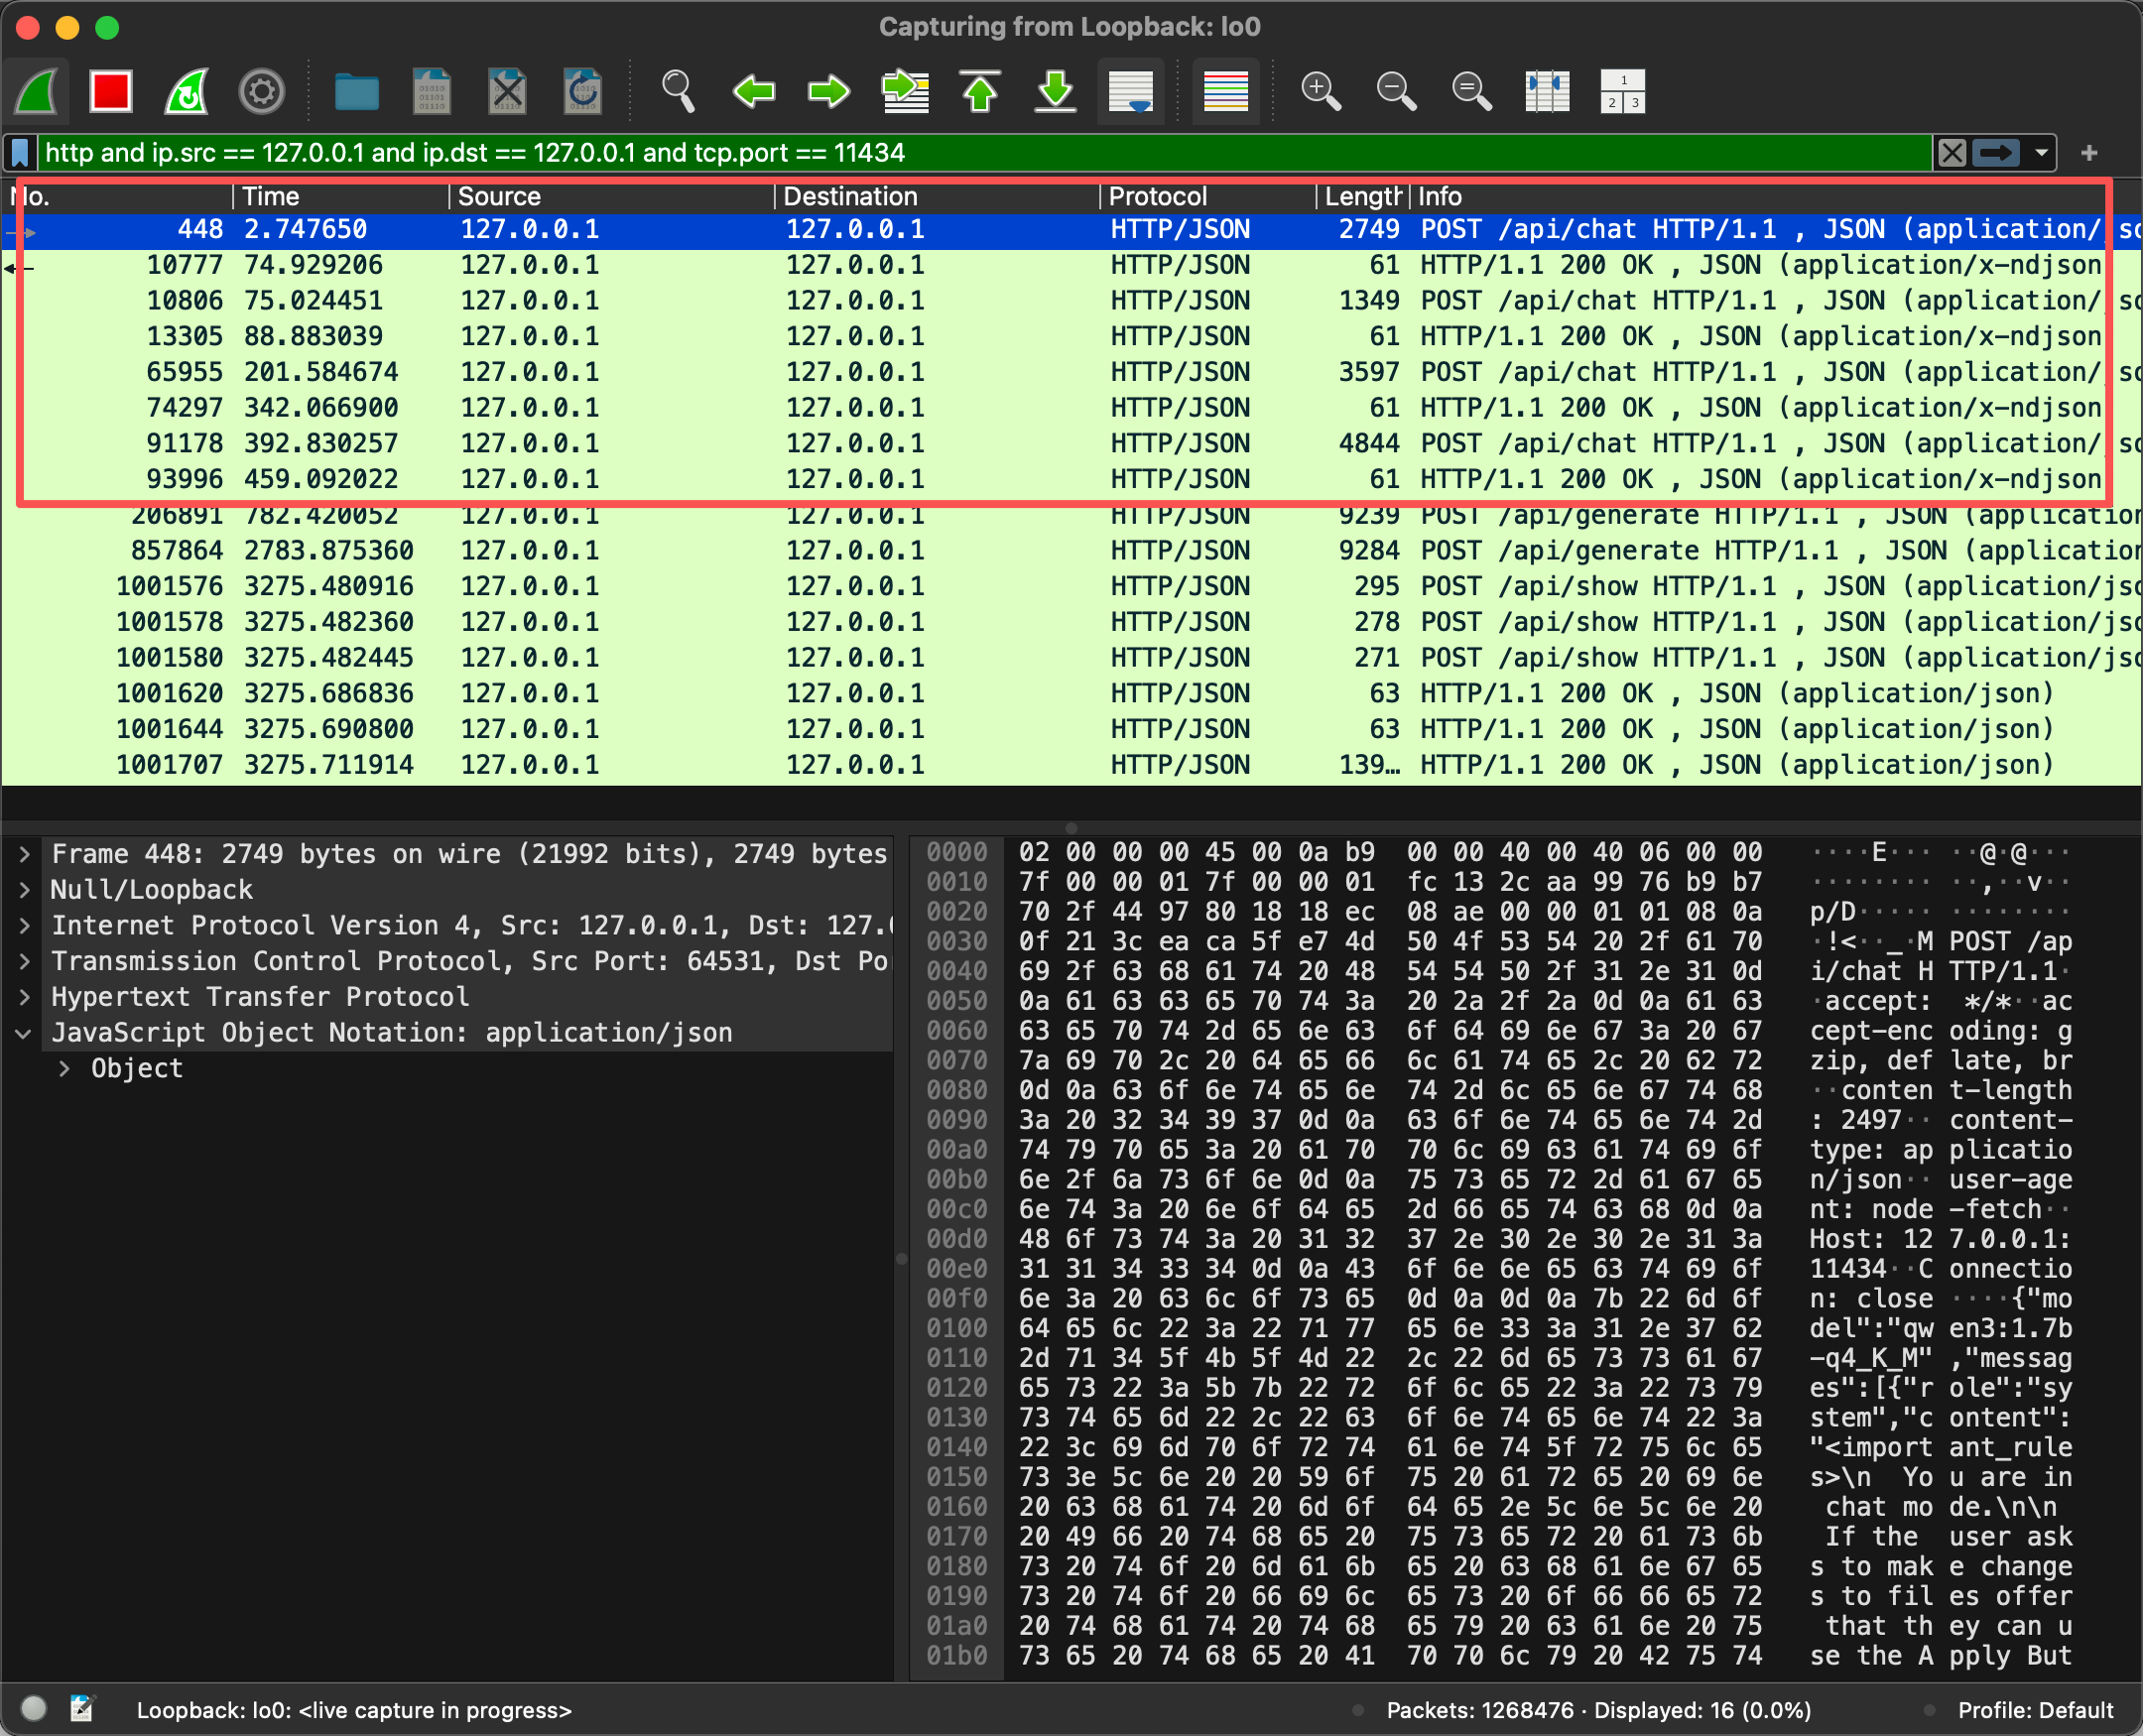This screenshot has width=2143, height=1736.
Task: Zoom in on packet text
Action: 1320,92
